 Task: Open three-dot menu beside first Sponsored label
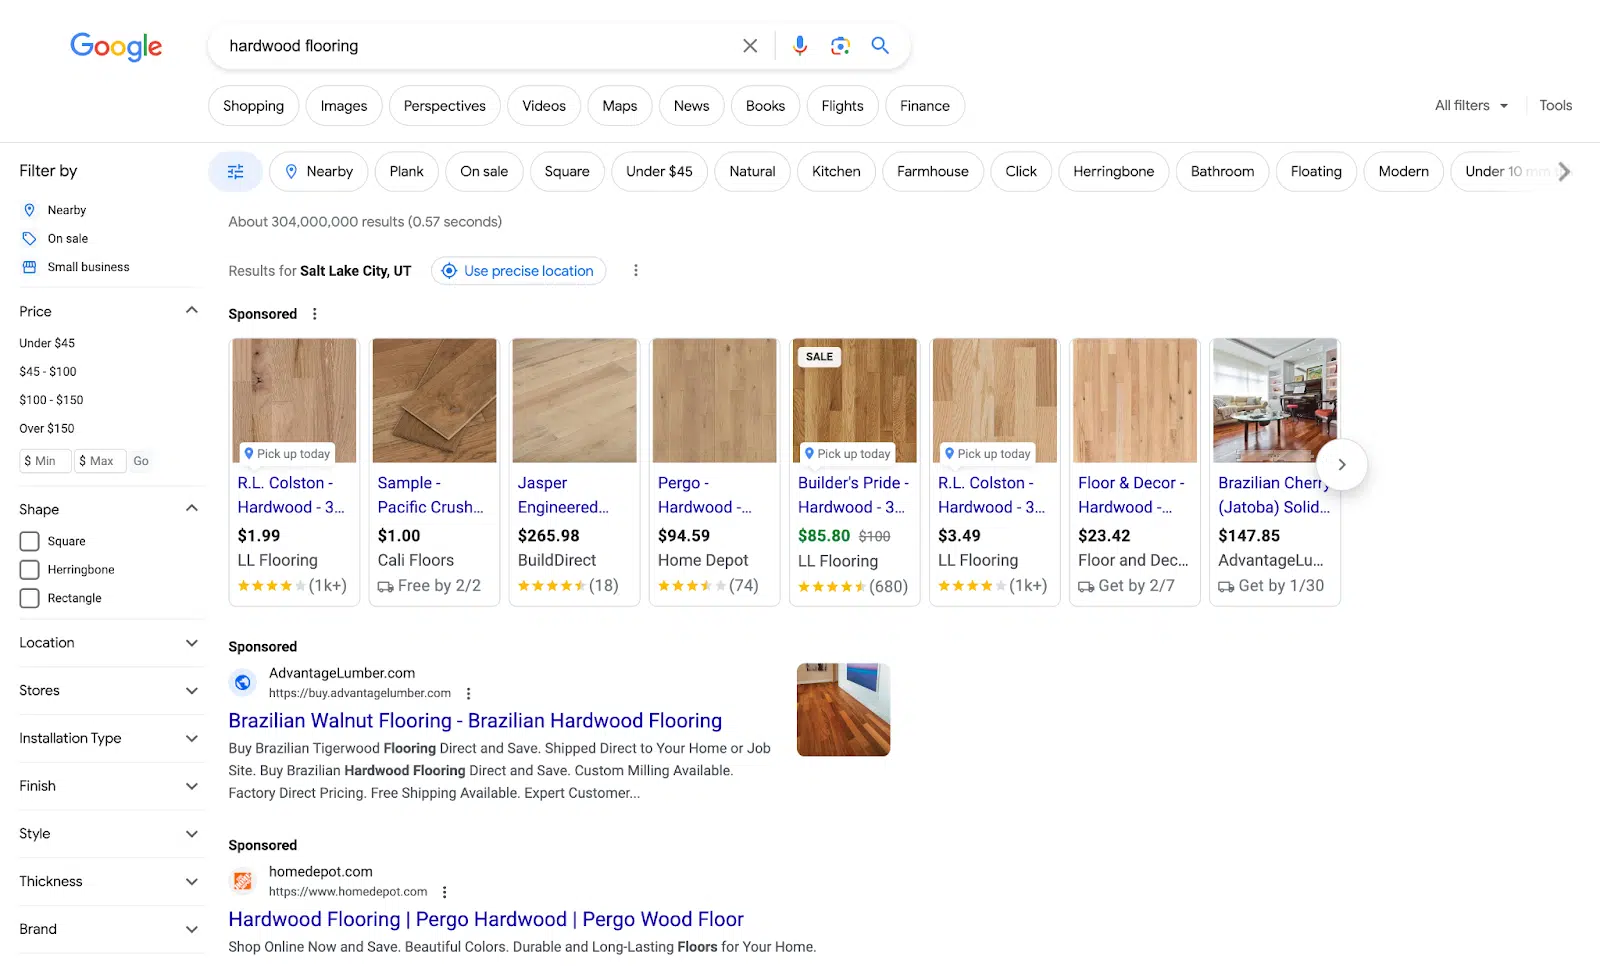coord(315,314)
